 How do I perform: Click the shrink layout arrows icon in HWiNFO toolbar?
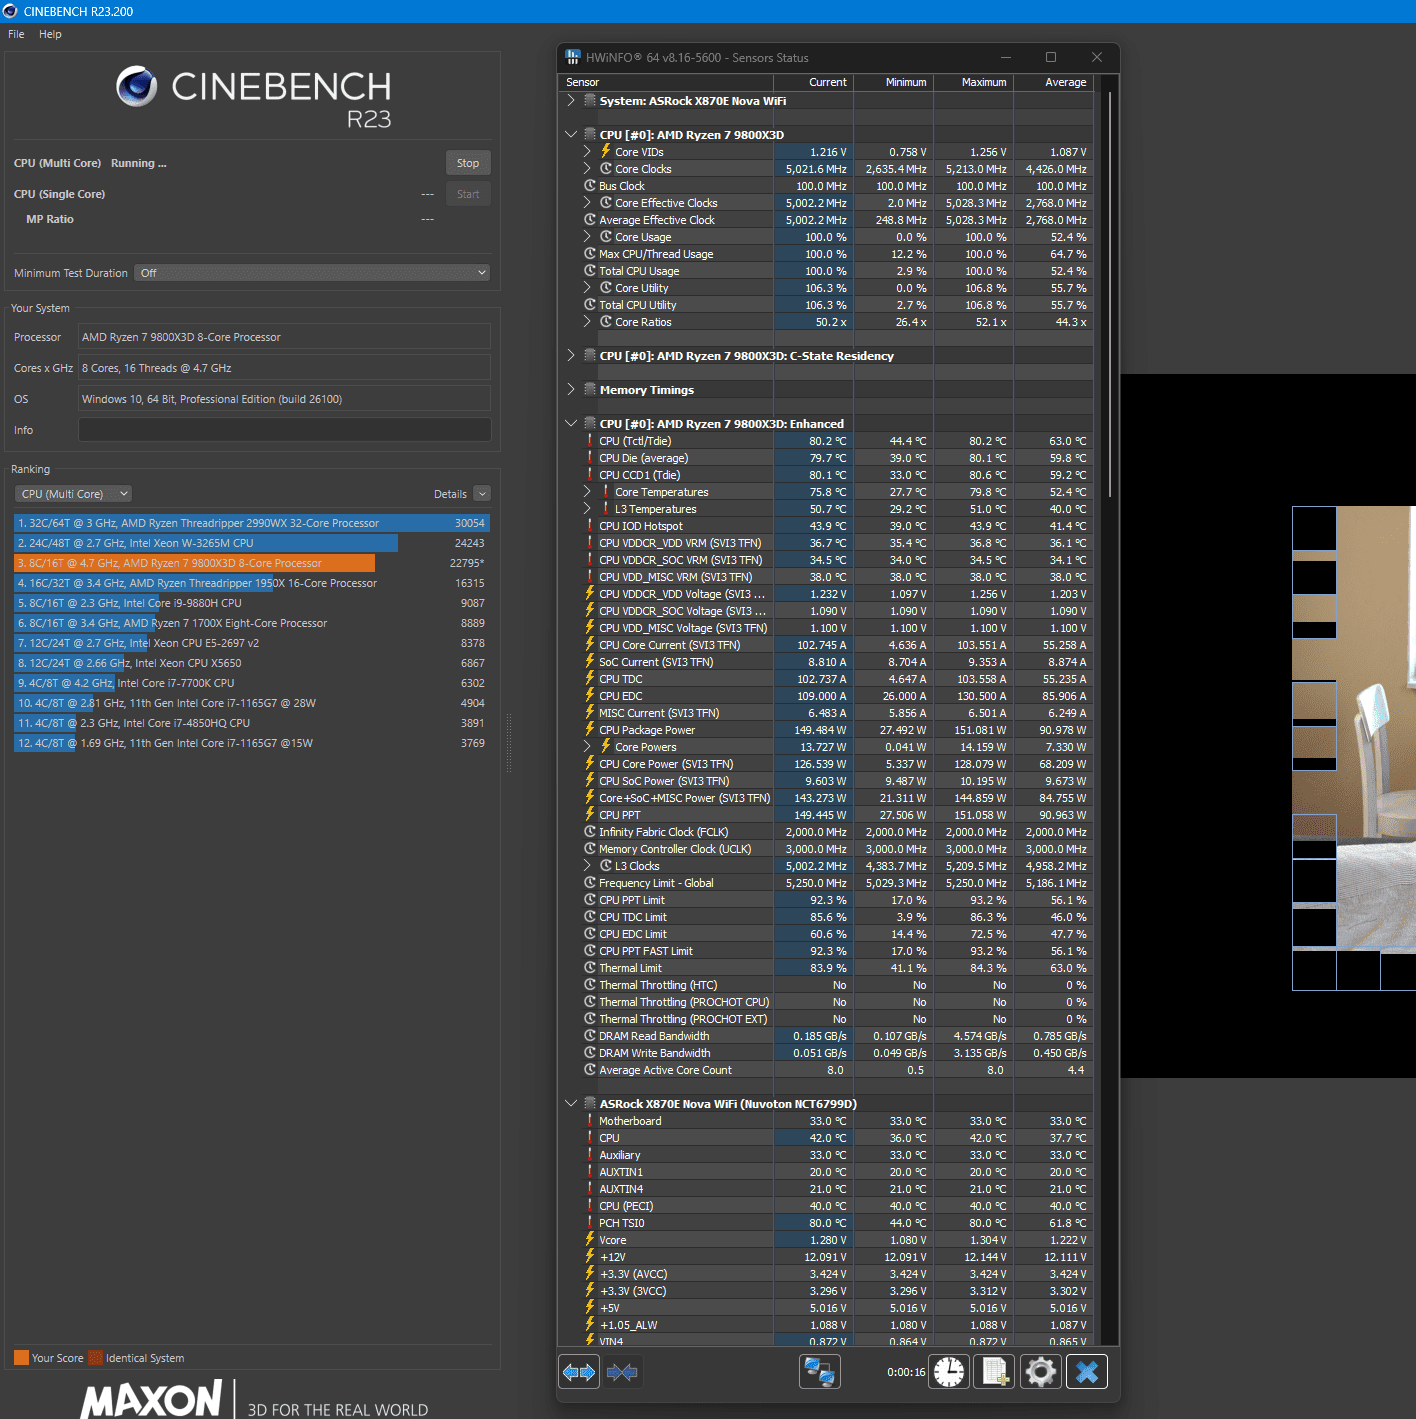coord(622,1372)
